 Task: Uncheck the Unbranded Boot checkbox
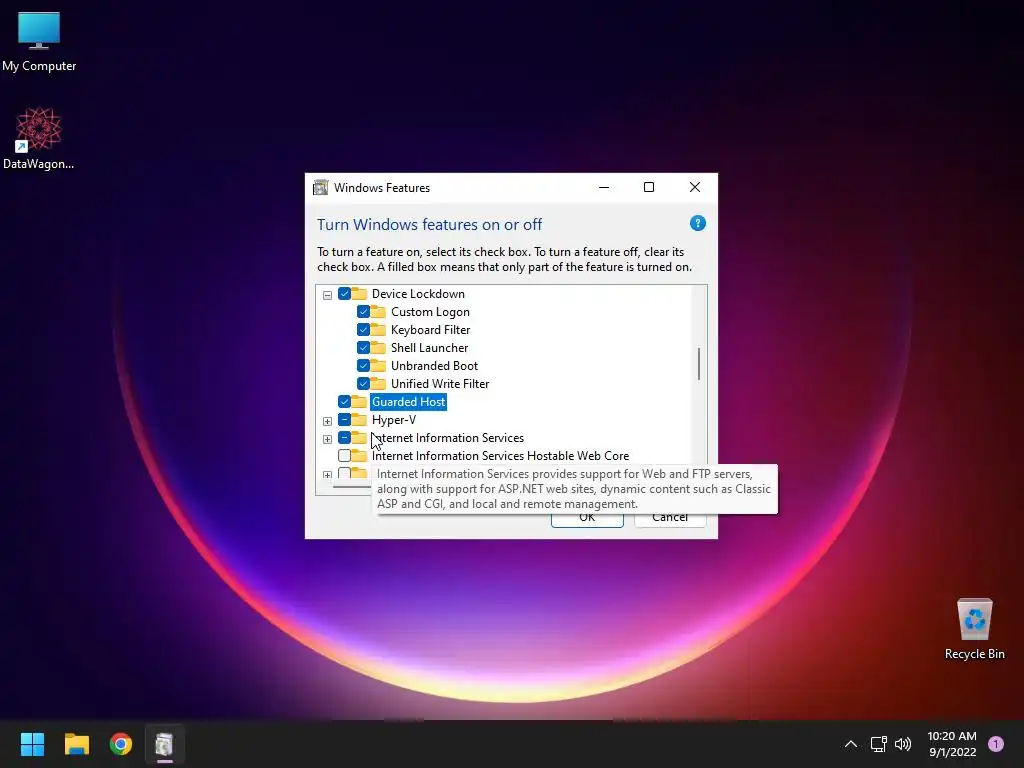(x=363, y=366)
